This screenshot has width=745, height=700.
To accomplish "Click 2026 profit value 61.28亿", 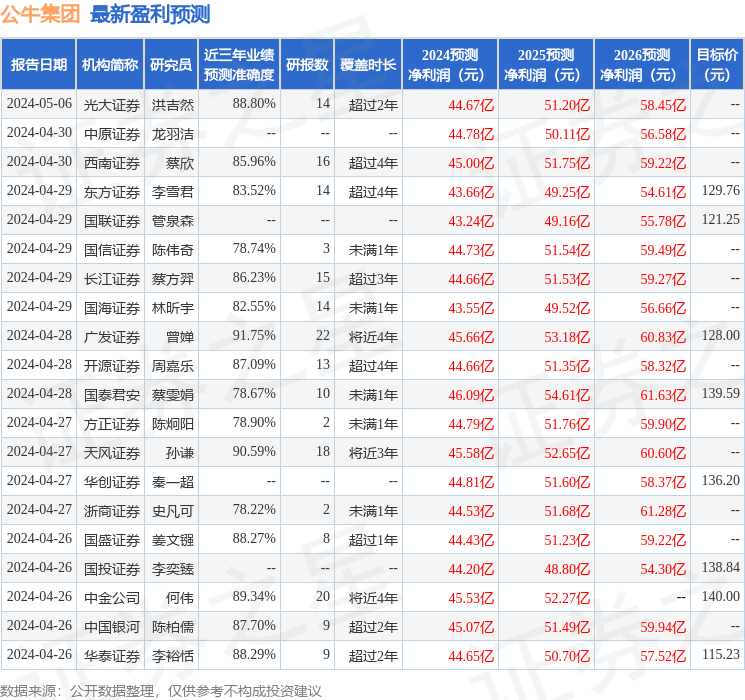I will click(663, 511).
